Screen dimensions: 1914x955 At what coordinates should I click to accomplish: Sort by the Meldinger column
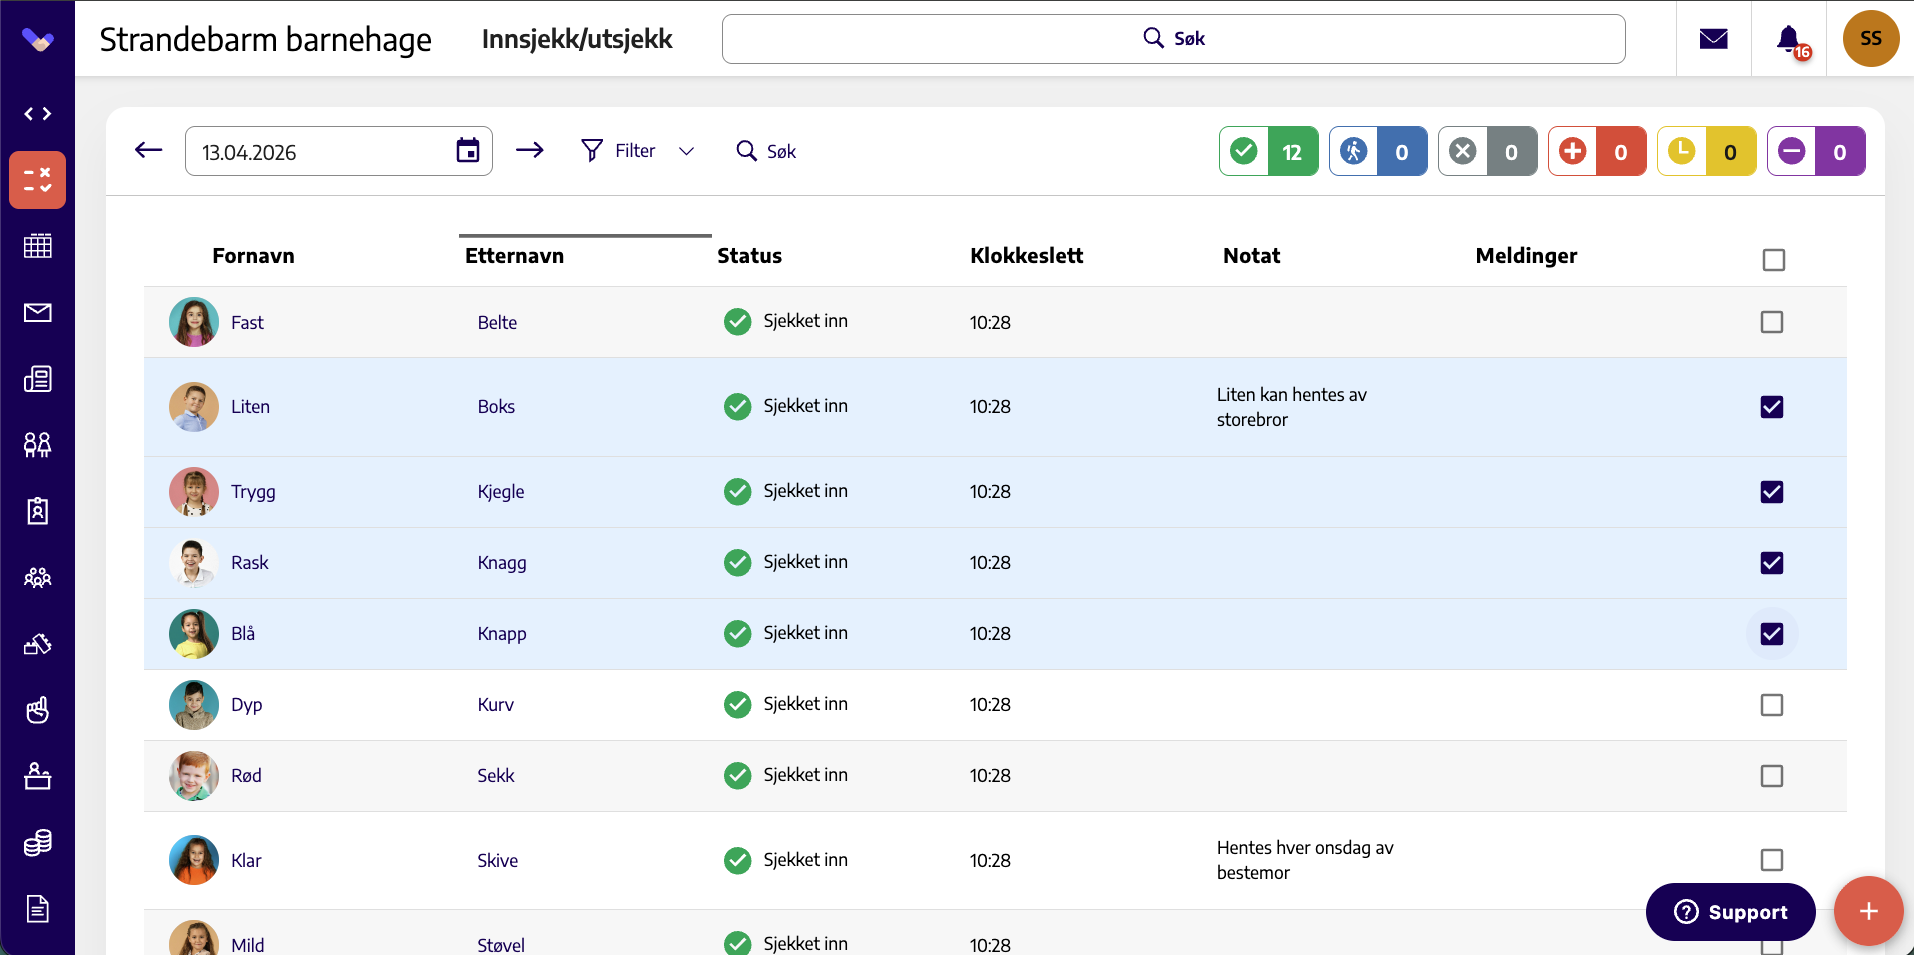(x=1526, y=256)
